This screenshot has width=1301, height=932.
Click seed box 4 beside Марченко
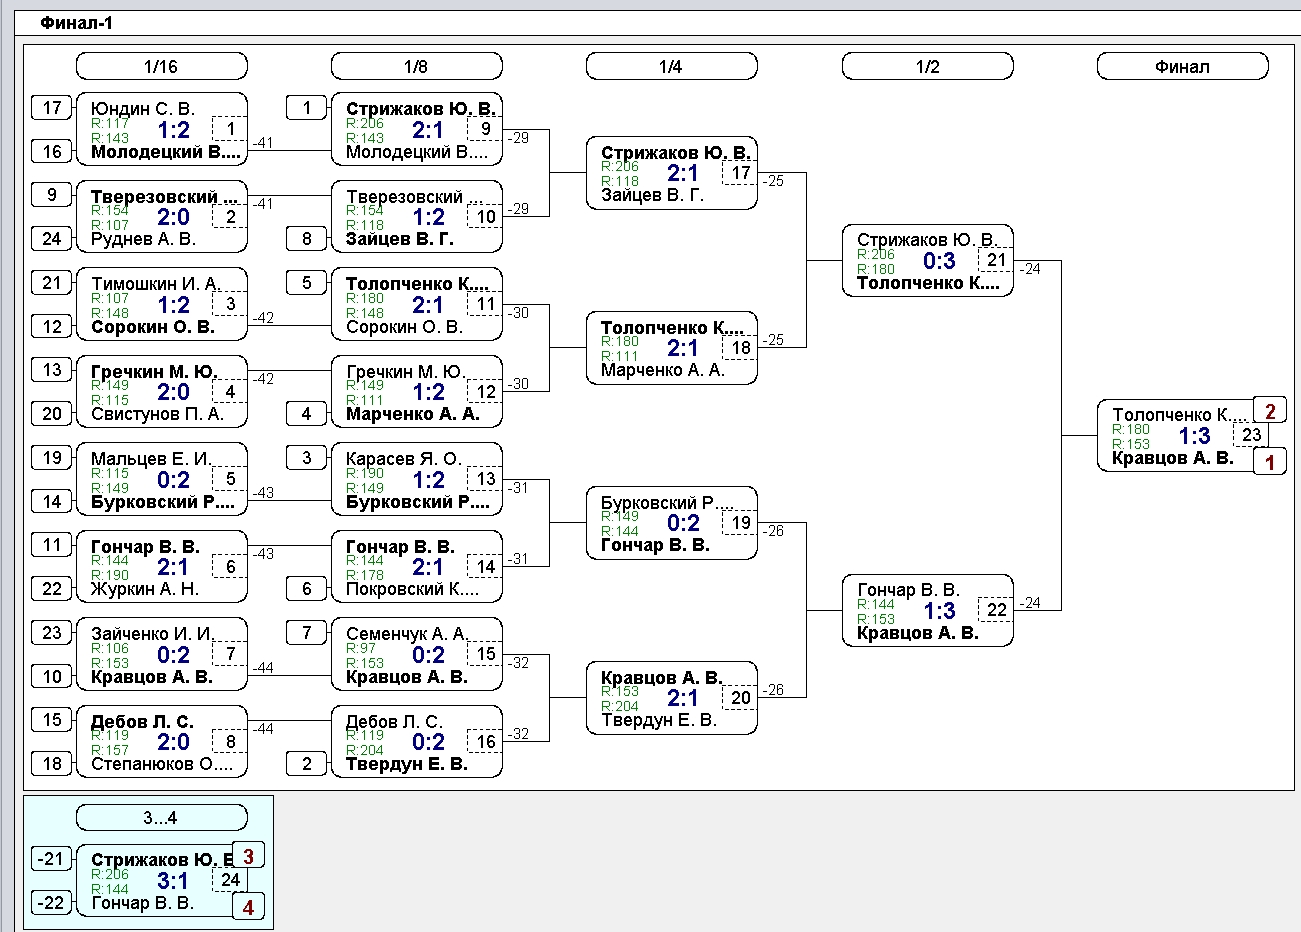pos(307,414)
